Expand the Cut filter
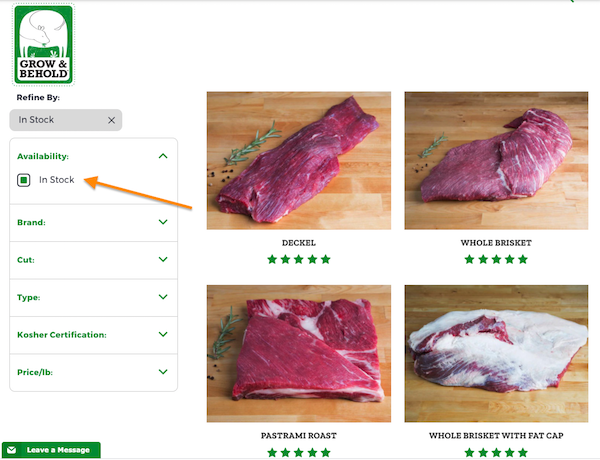Screen dimensions: 600x460 163,259
